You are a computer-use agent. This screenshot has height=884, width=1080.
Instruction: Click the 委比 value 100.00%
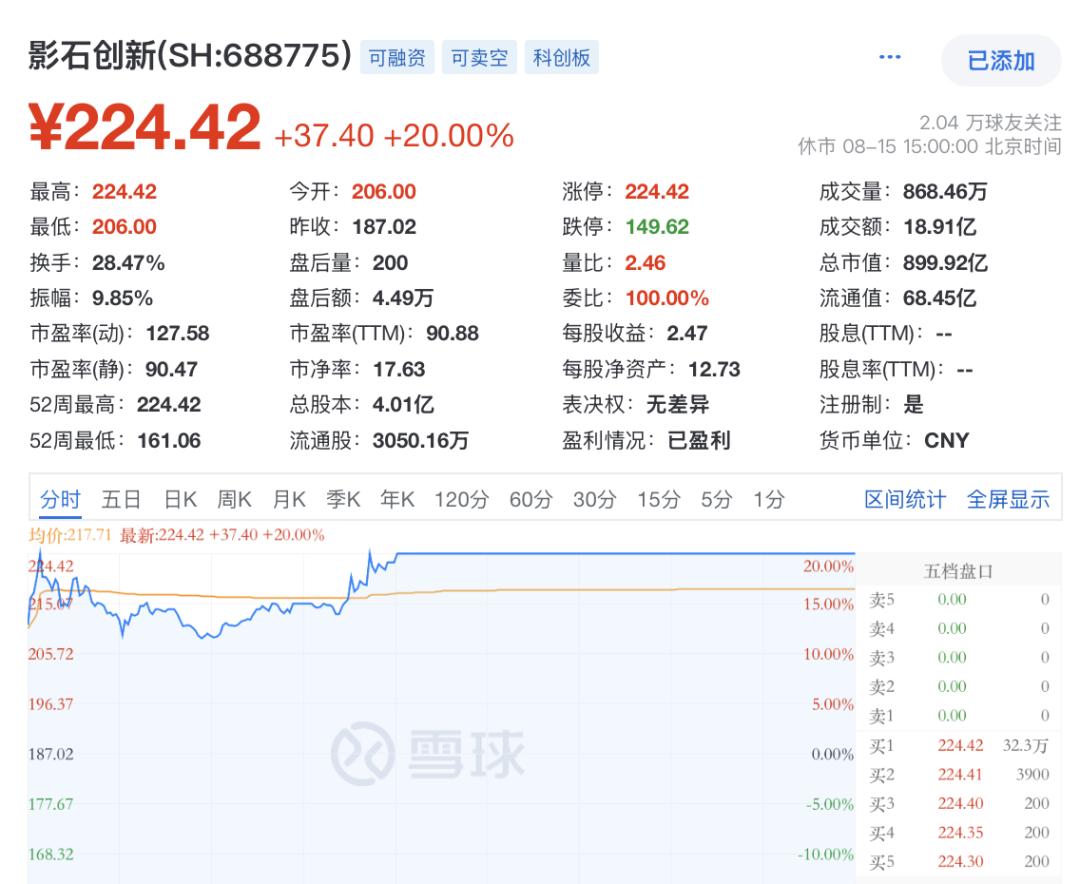[x=667, y=298]
